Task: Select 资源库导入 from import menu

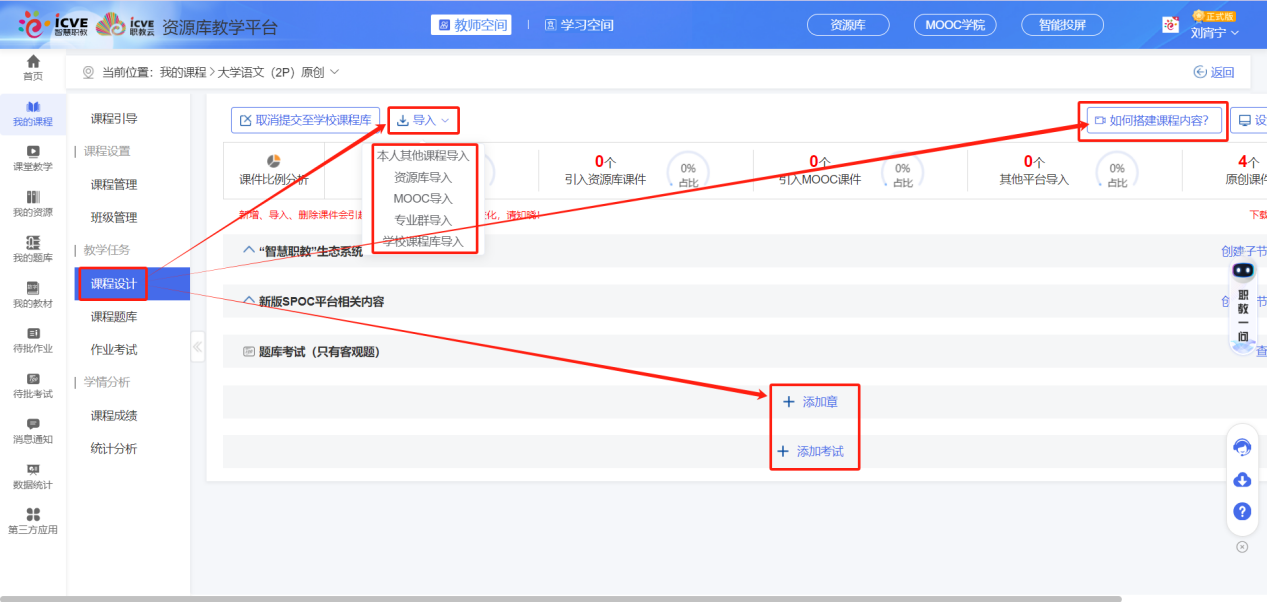Action: 423,177
